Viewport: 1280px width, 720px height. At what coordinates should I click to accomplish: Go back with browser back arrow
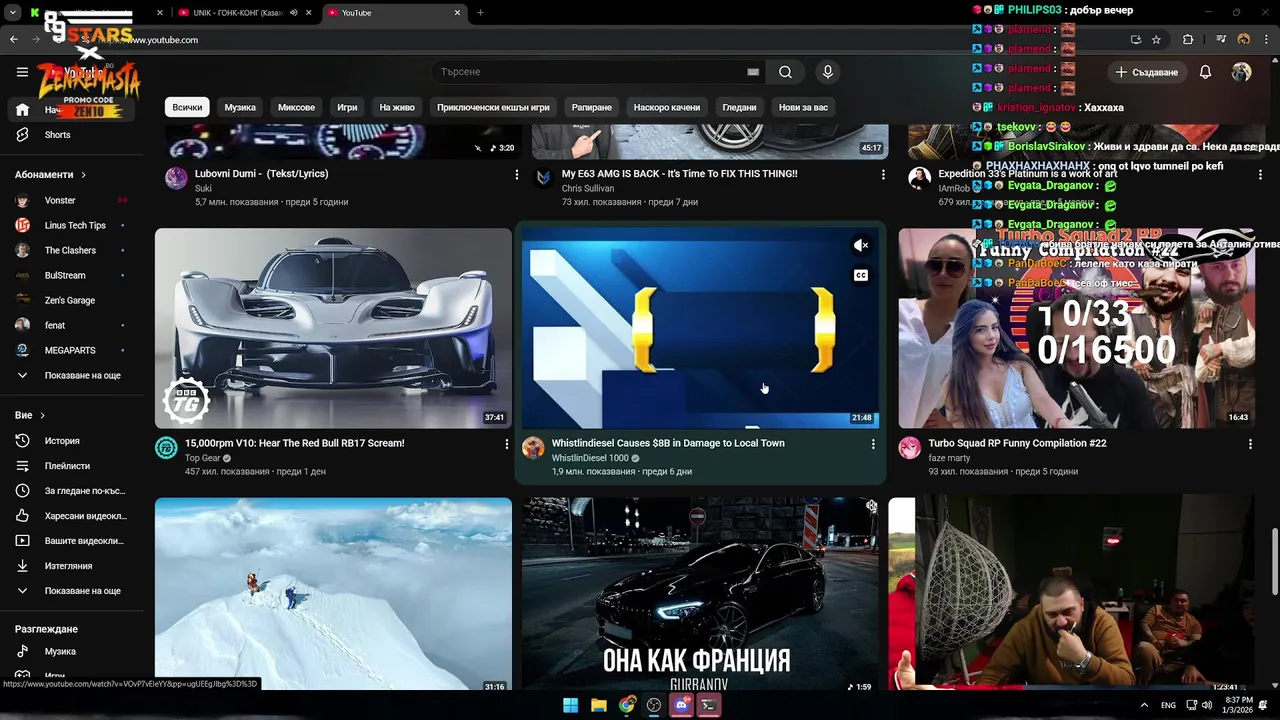point(14,40)
